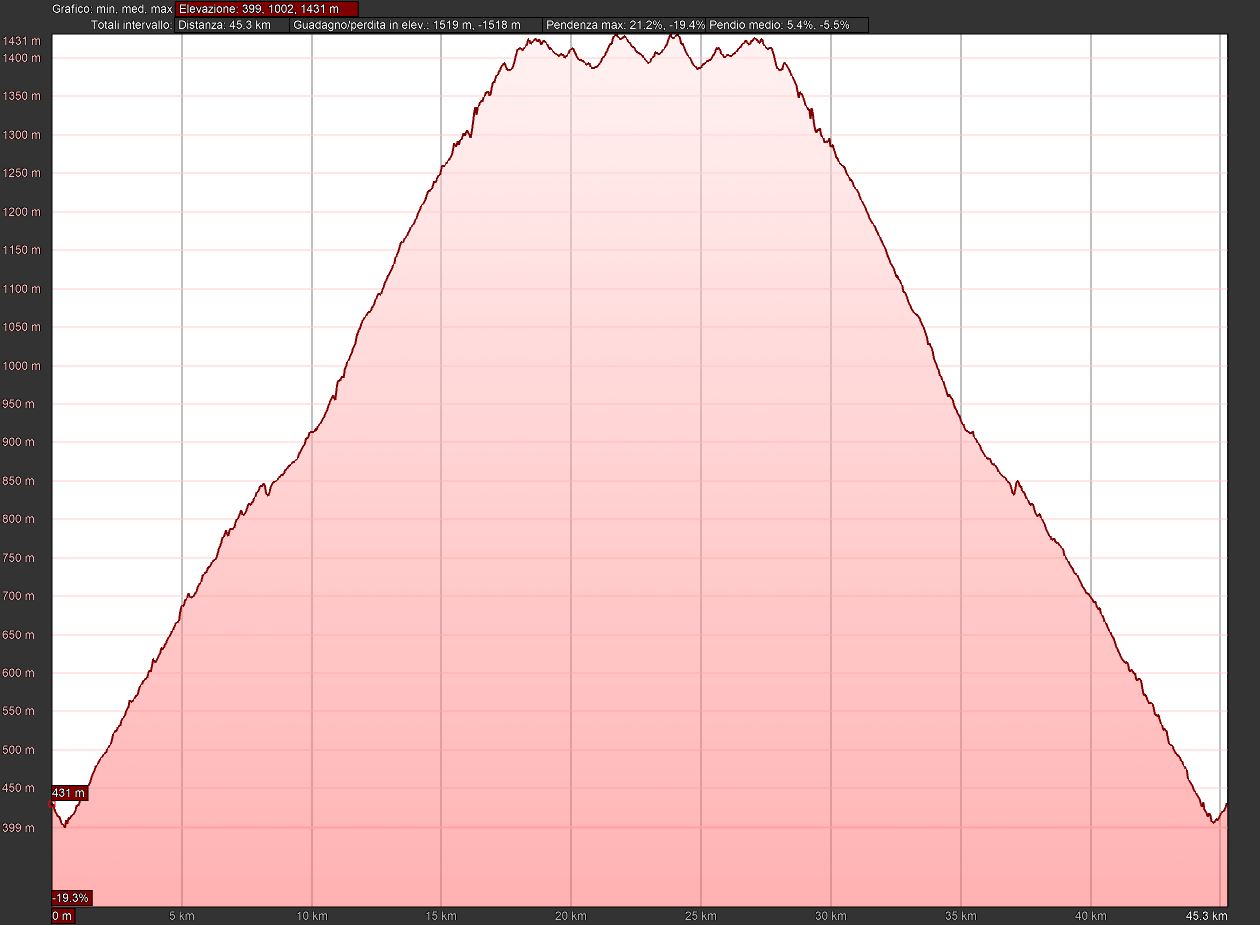Select the Pendenza max field
The height and width of the screenshot is (925, 1260).
coord(624,25)
